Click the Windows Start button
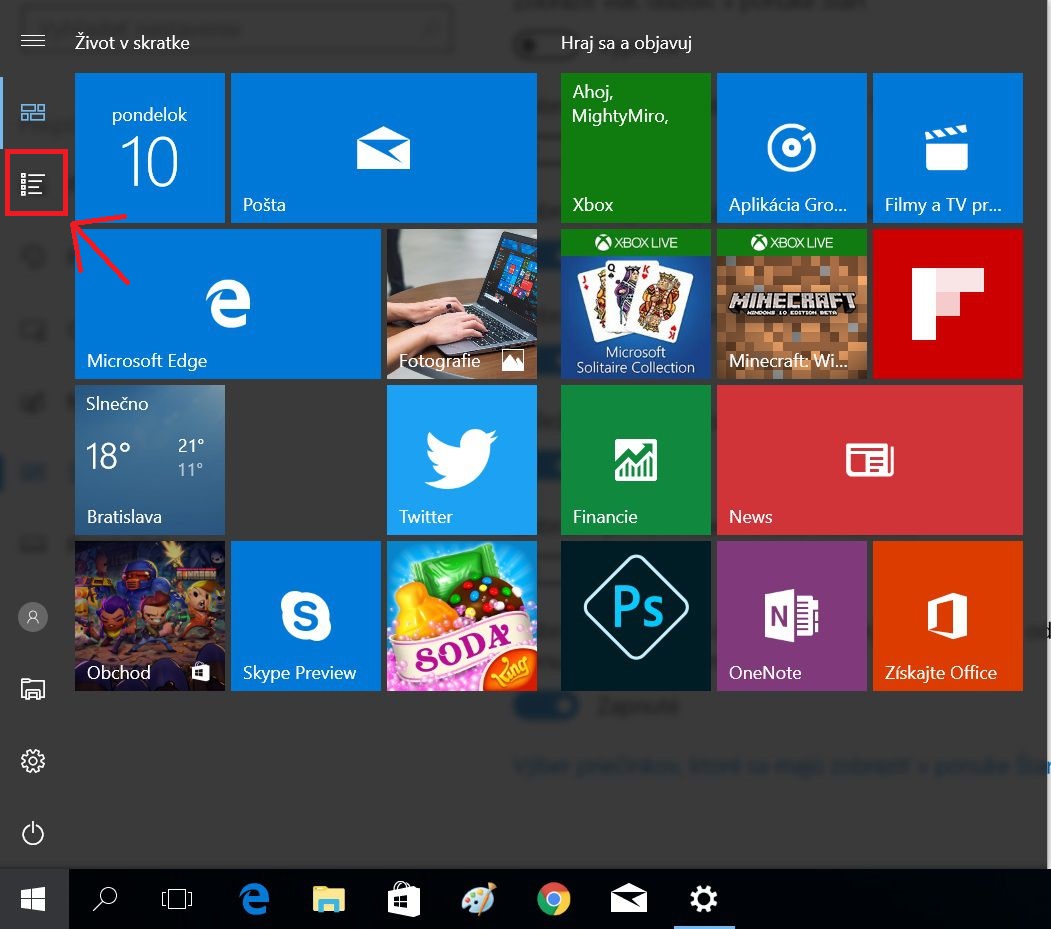 pyautogui.click(x=34, y=899)
